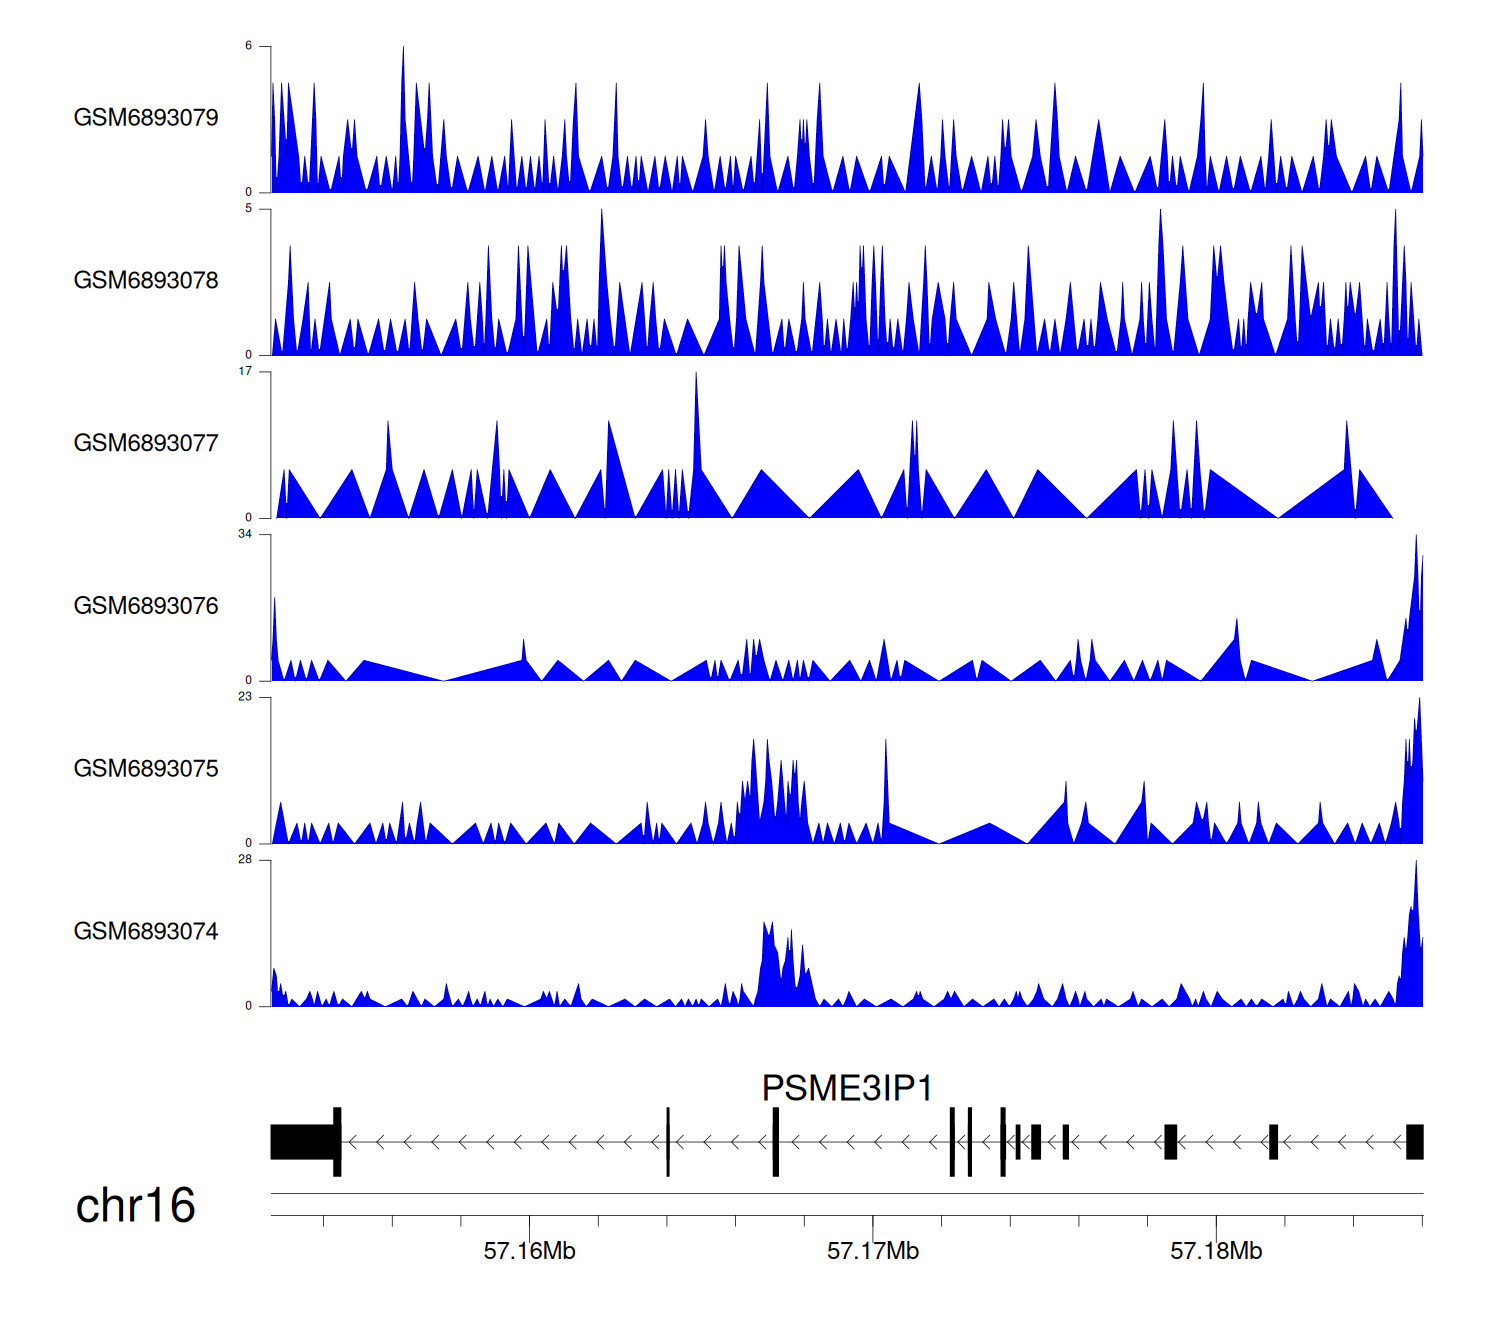Screen dimensions: 1500x1320
Task: Click the GSM6893077 track name
Action: click(146, 444)
